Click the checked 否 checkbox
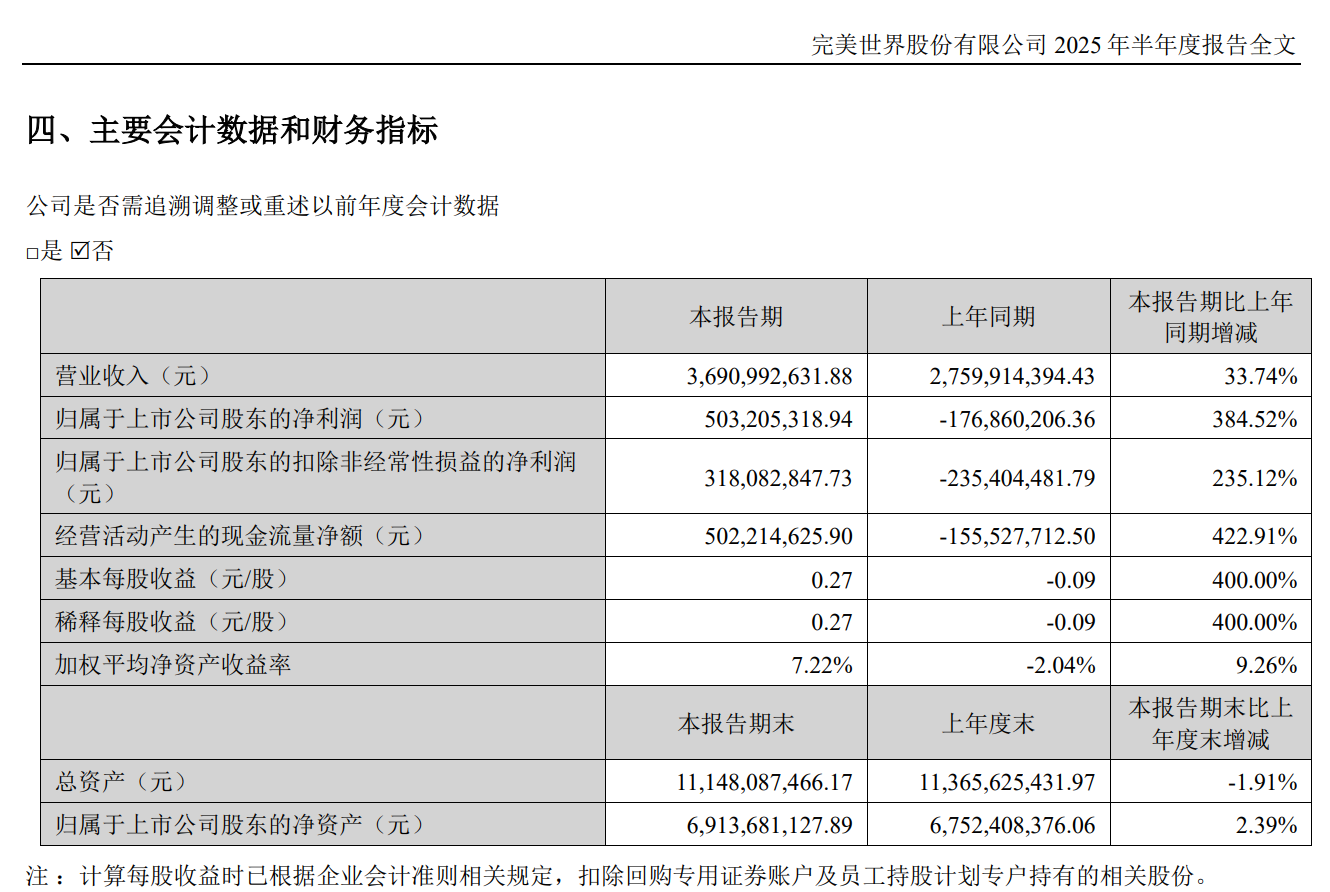This screenshot has width=1330, height=892. coord(80,251)
